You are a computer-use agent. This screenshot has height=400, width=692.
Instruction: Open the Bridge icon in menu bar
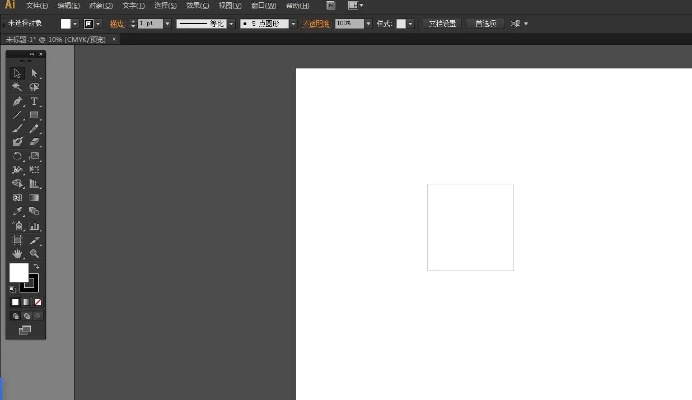point(331,5)
